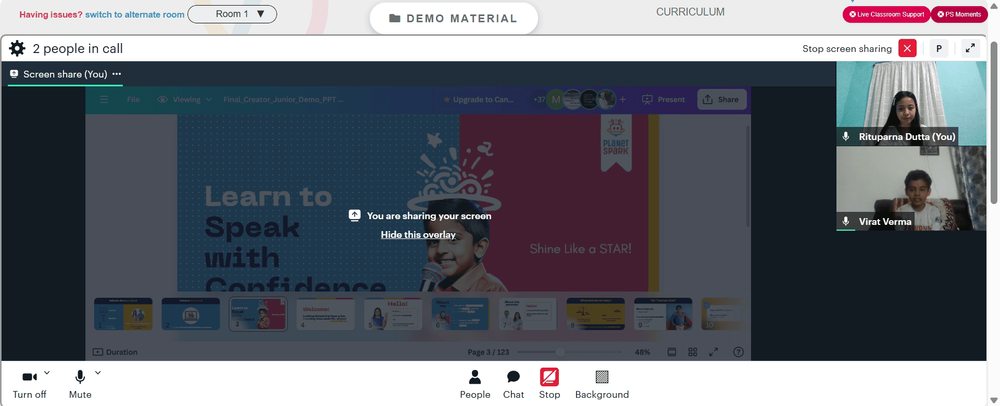1000x406 pixels.
Task: Click the Canva Share button
Action: (x=721, y=99)
